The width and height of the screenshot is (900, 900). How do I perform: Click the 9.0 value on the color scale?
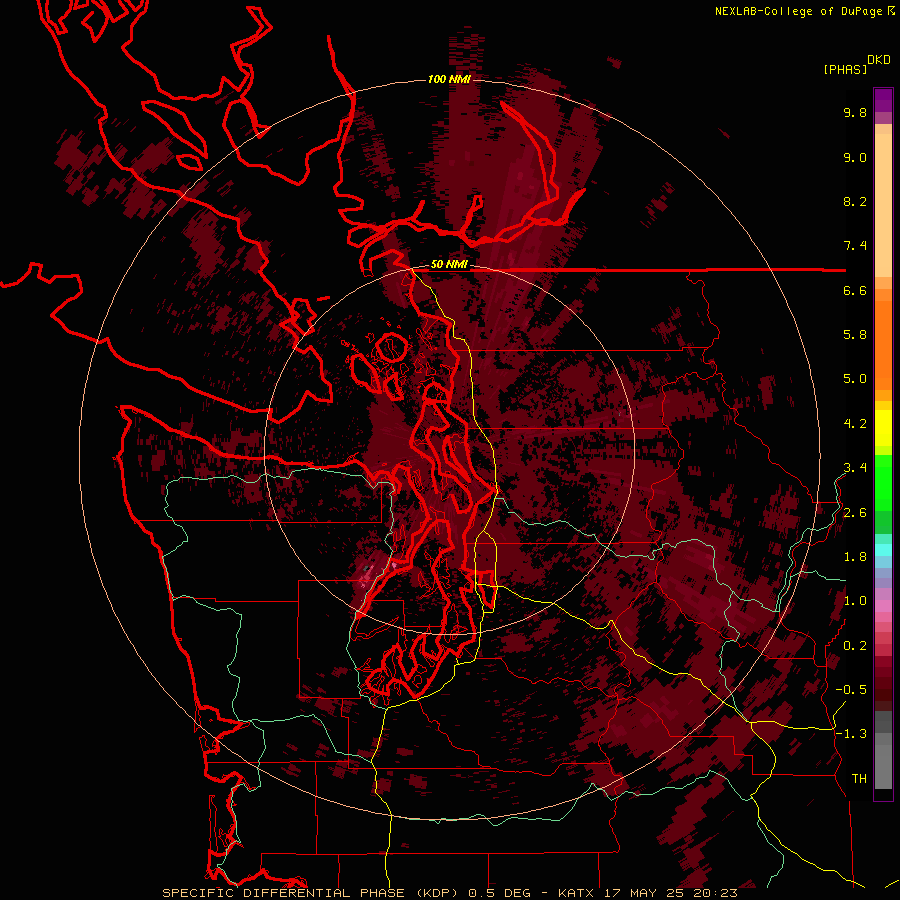tap(855, 157)
